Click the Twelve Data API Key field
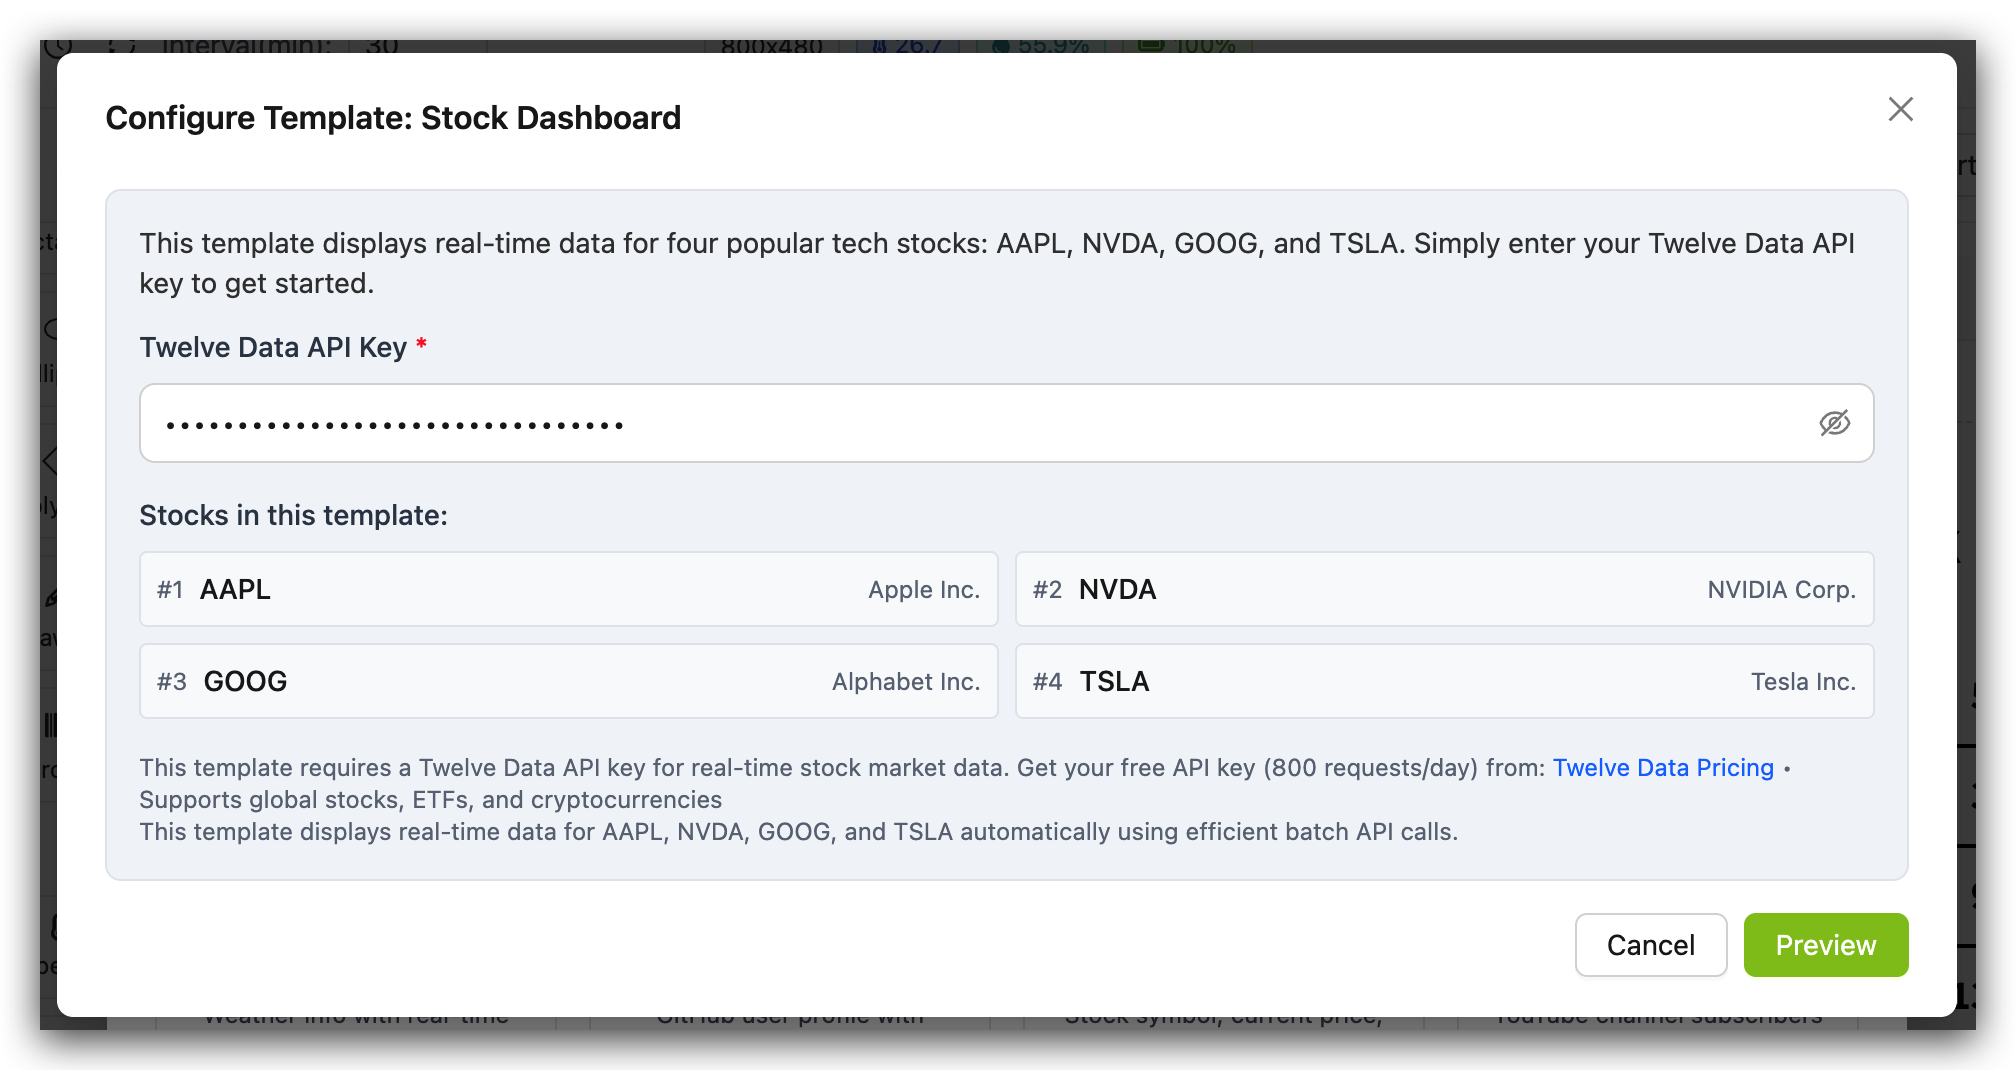This screenshot has width=2016, height=1070. click(980, 423)
